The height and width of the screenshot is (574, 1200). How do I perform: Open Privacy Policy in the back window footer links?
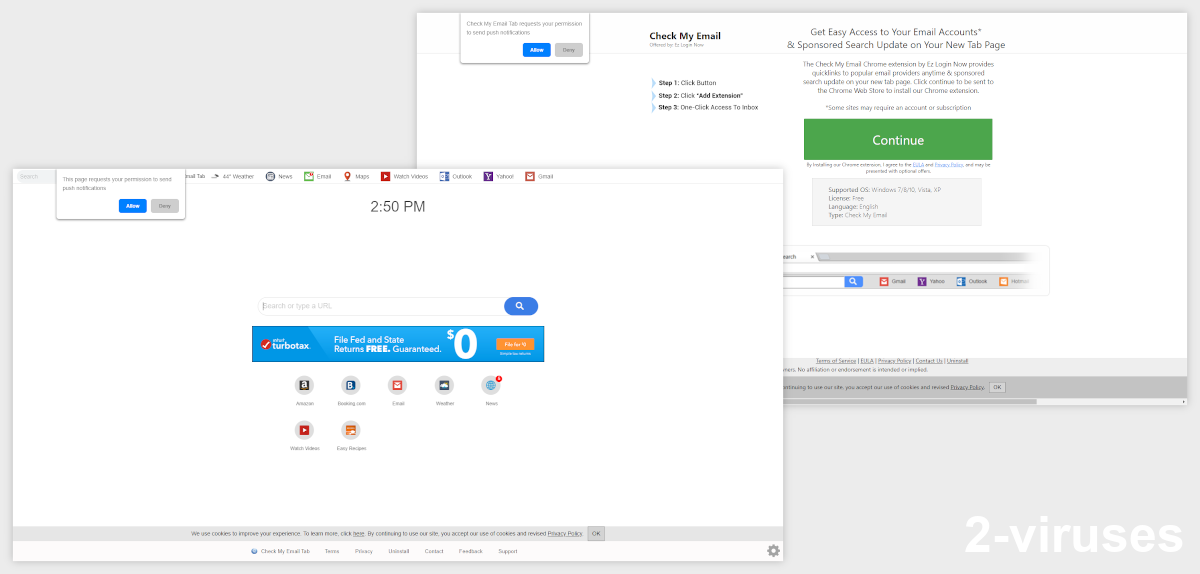pyautogui.click(x=896, y=361)
